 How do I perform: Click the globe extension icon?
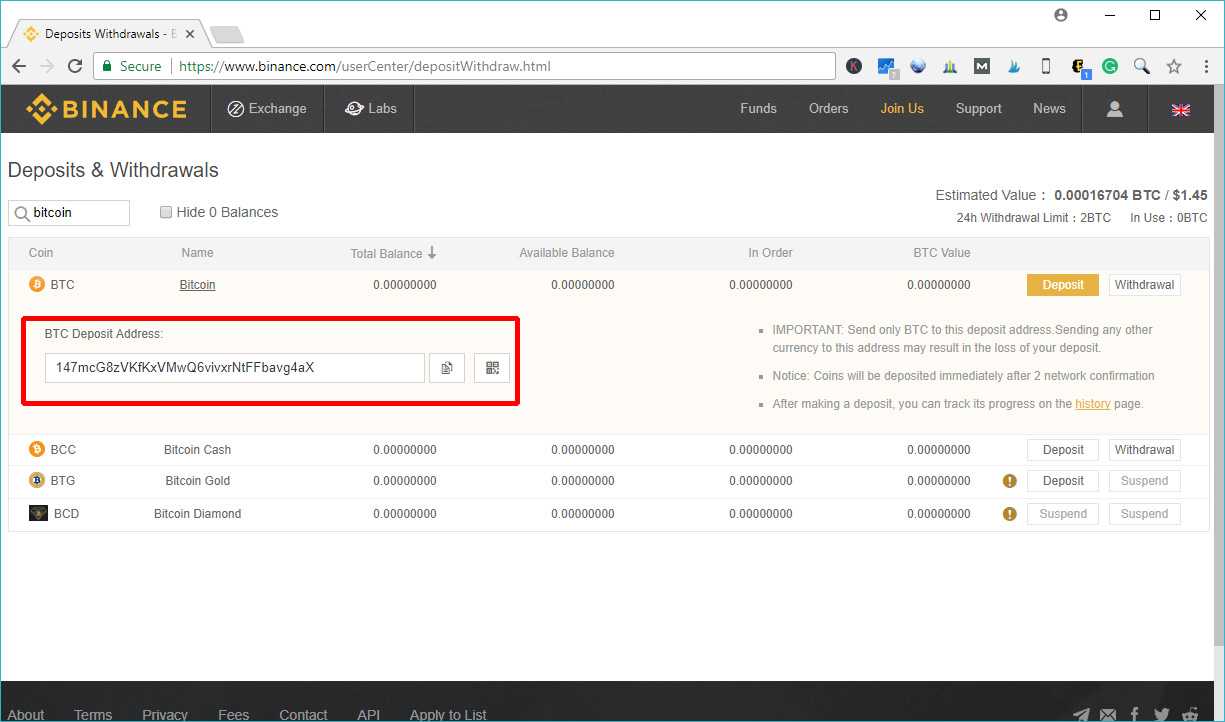(918, 66)
